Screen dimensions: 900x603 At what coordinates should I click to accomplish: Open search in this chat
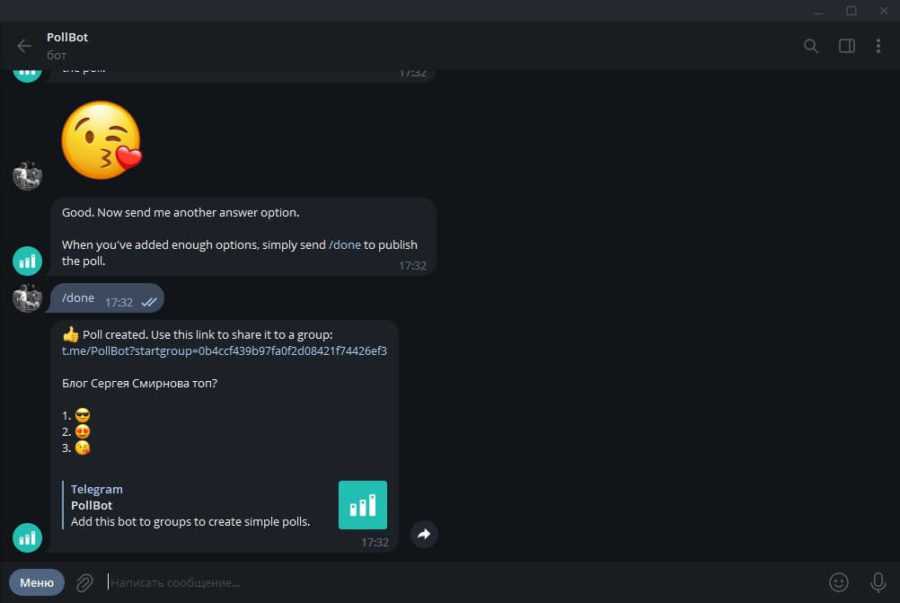pyautogui.click(x=811, y=46)
